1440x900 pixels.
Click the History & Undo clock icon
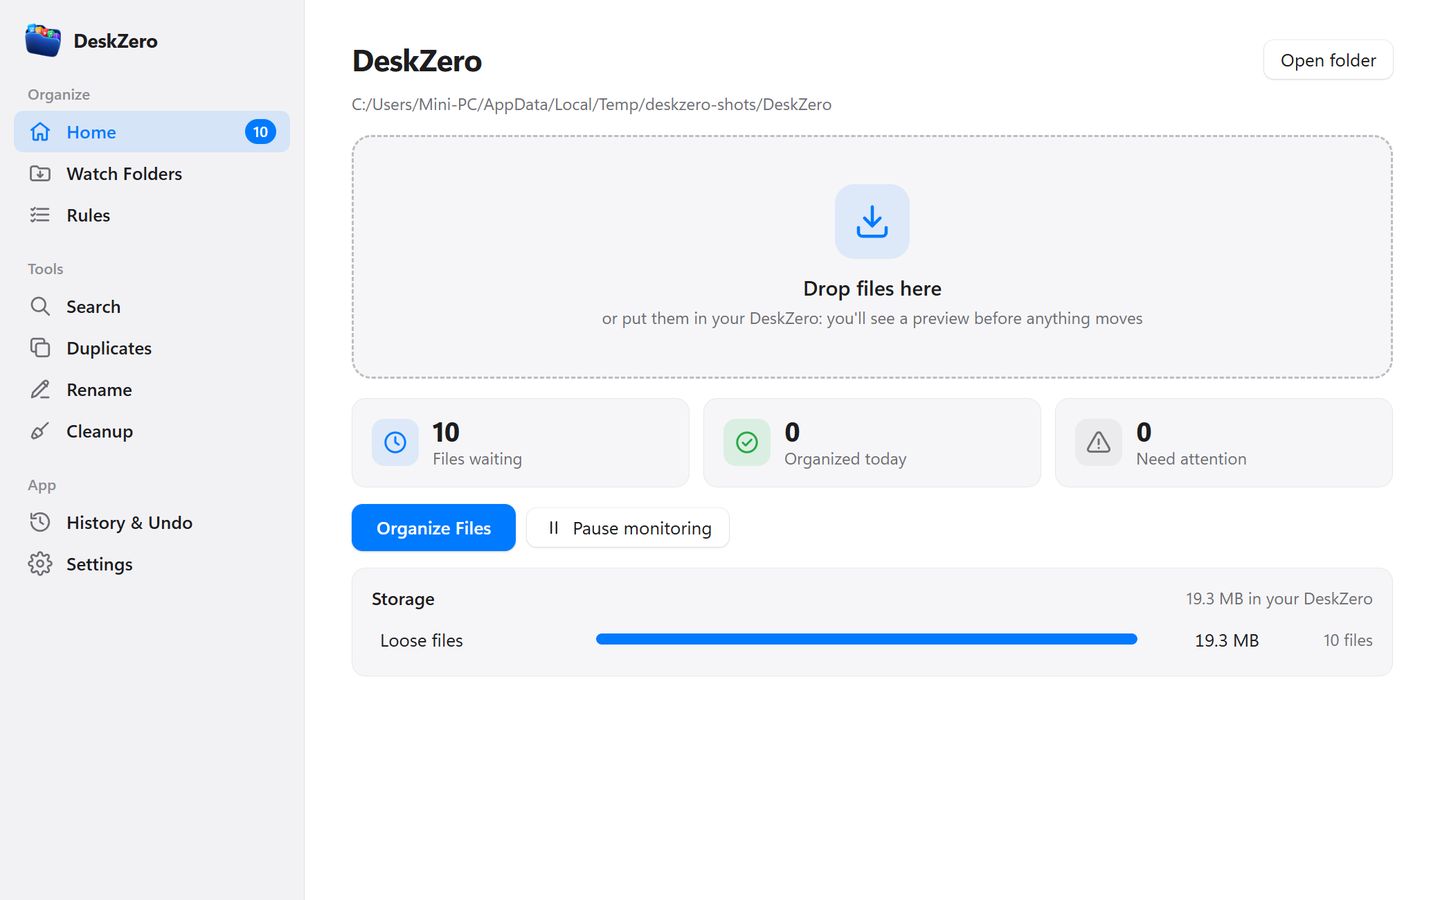[x=40, y=522]
